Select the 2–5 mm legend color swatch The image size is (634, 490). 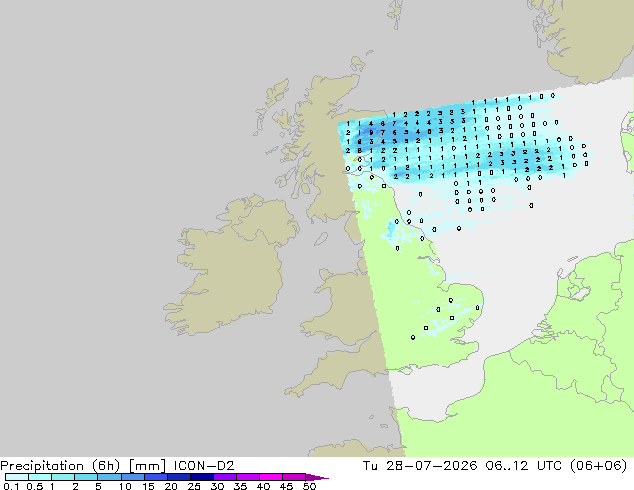point(86,477)
